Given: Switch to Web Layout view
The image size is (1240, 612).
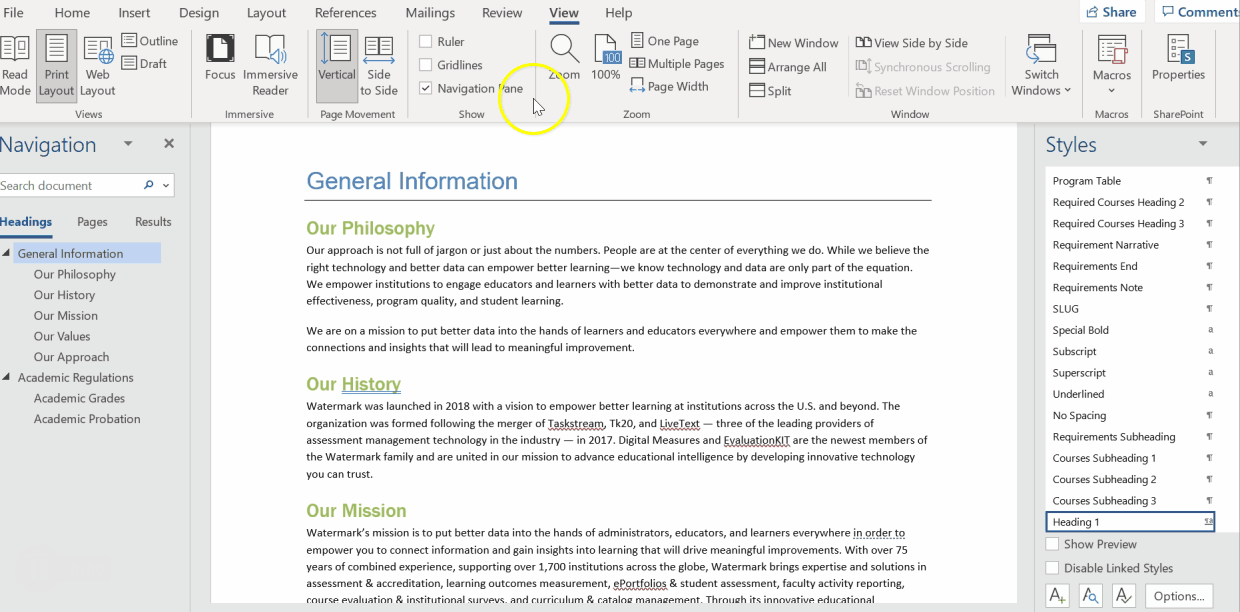Looking at the screenshot, I should [x=98, y=66].
